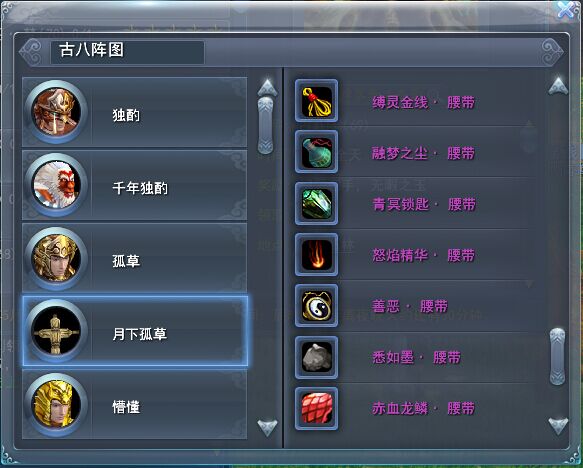Open the 赤血龙鳞·腰带 item link

[x=423, y=409]
